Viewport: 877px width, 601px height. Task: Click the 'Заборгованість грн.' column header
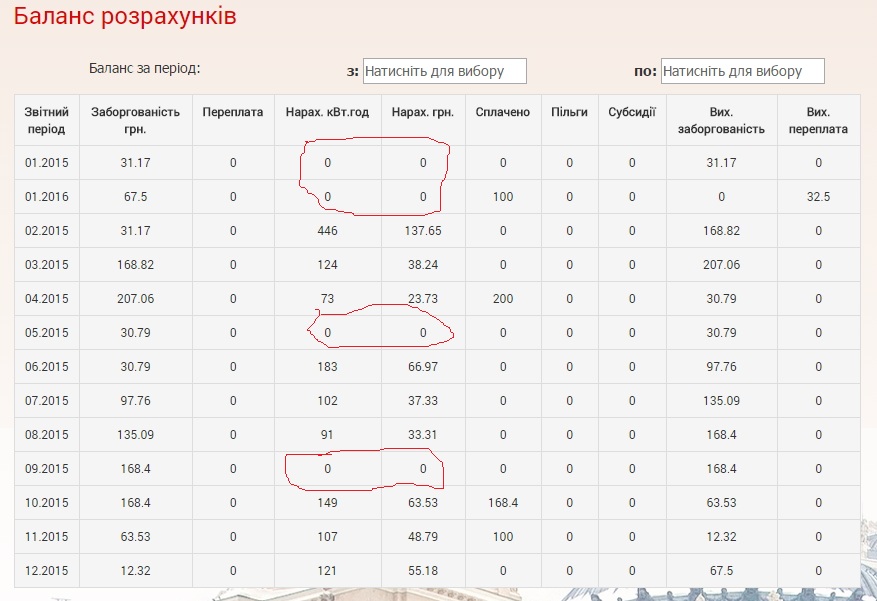click(x=135, y=120)
